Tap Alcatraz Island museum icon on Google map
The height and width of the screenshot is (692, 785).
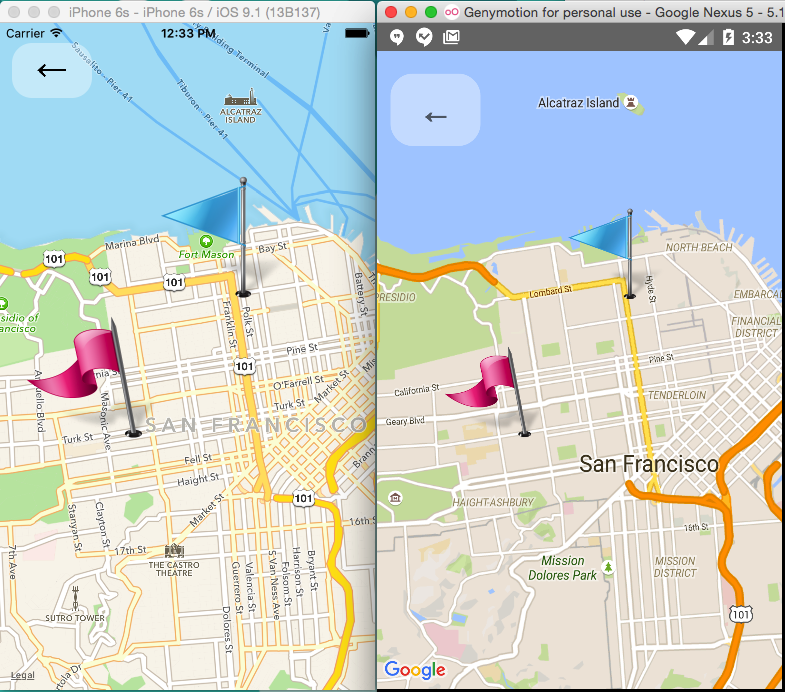(631, 103)
